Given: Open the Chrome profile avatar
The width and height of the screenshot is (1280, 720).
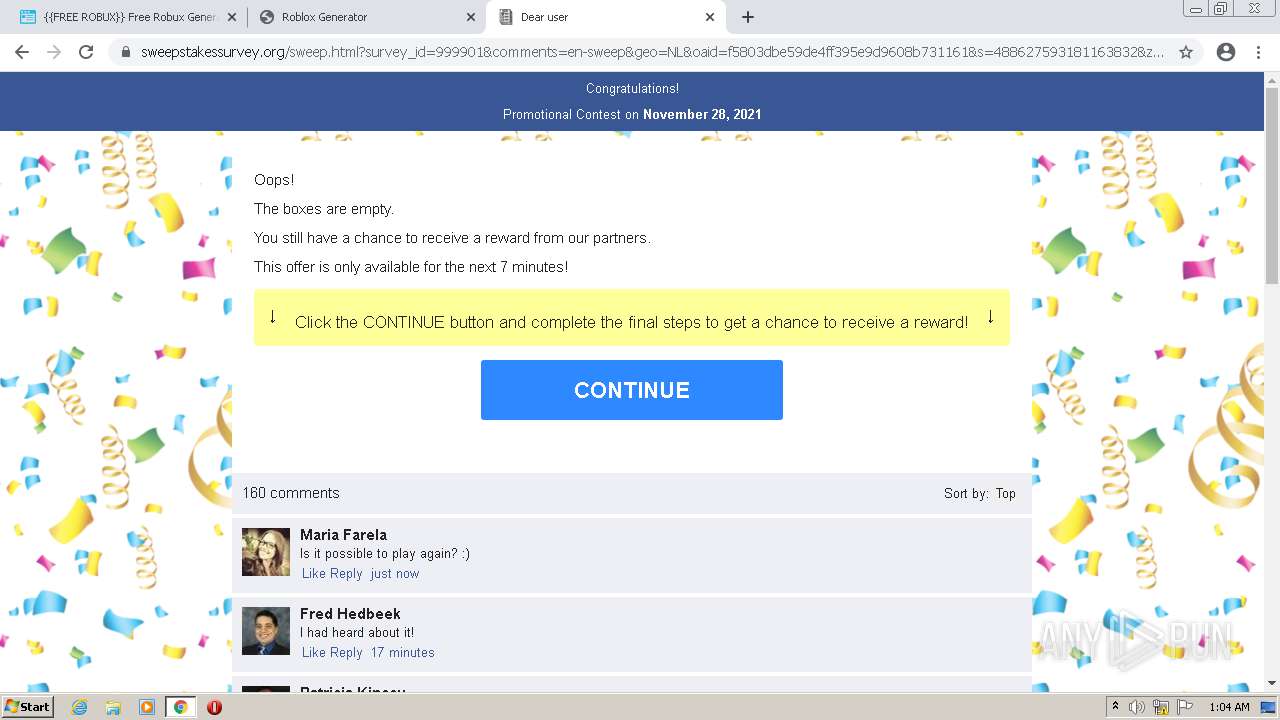Looking at the screenshot, I should pos(1226,52).
